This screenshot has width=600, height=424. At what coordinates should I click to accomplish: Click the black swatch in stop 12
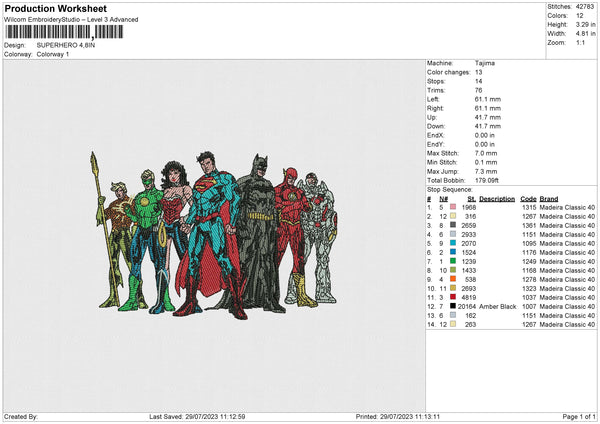(x=453, y=306)
